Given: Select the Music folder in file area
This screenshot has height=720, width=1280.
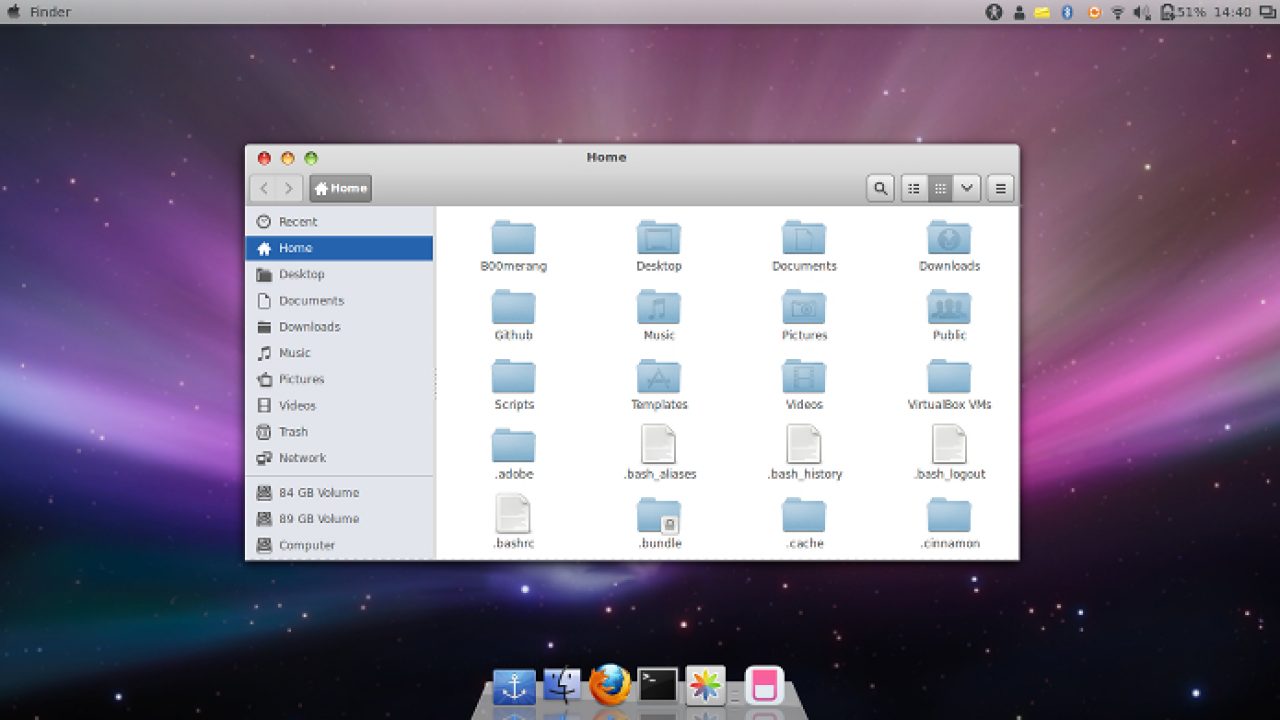Looking at the screenshot, I should click(x=659, y=315).
